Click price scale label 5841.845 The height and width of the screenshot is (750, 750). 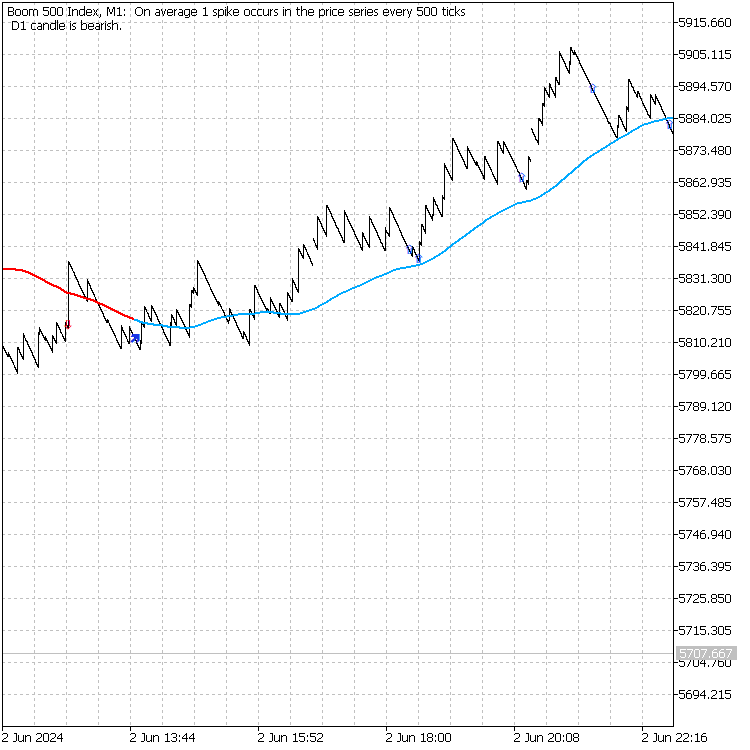705,247
